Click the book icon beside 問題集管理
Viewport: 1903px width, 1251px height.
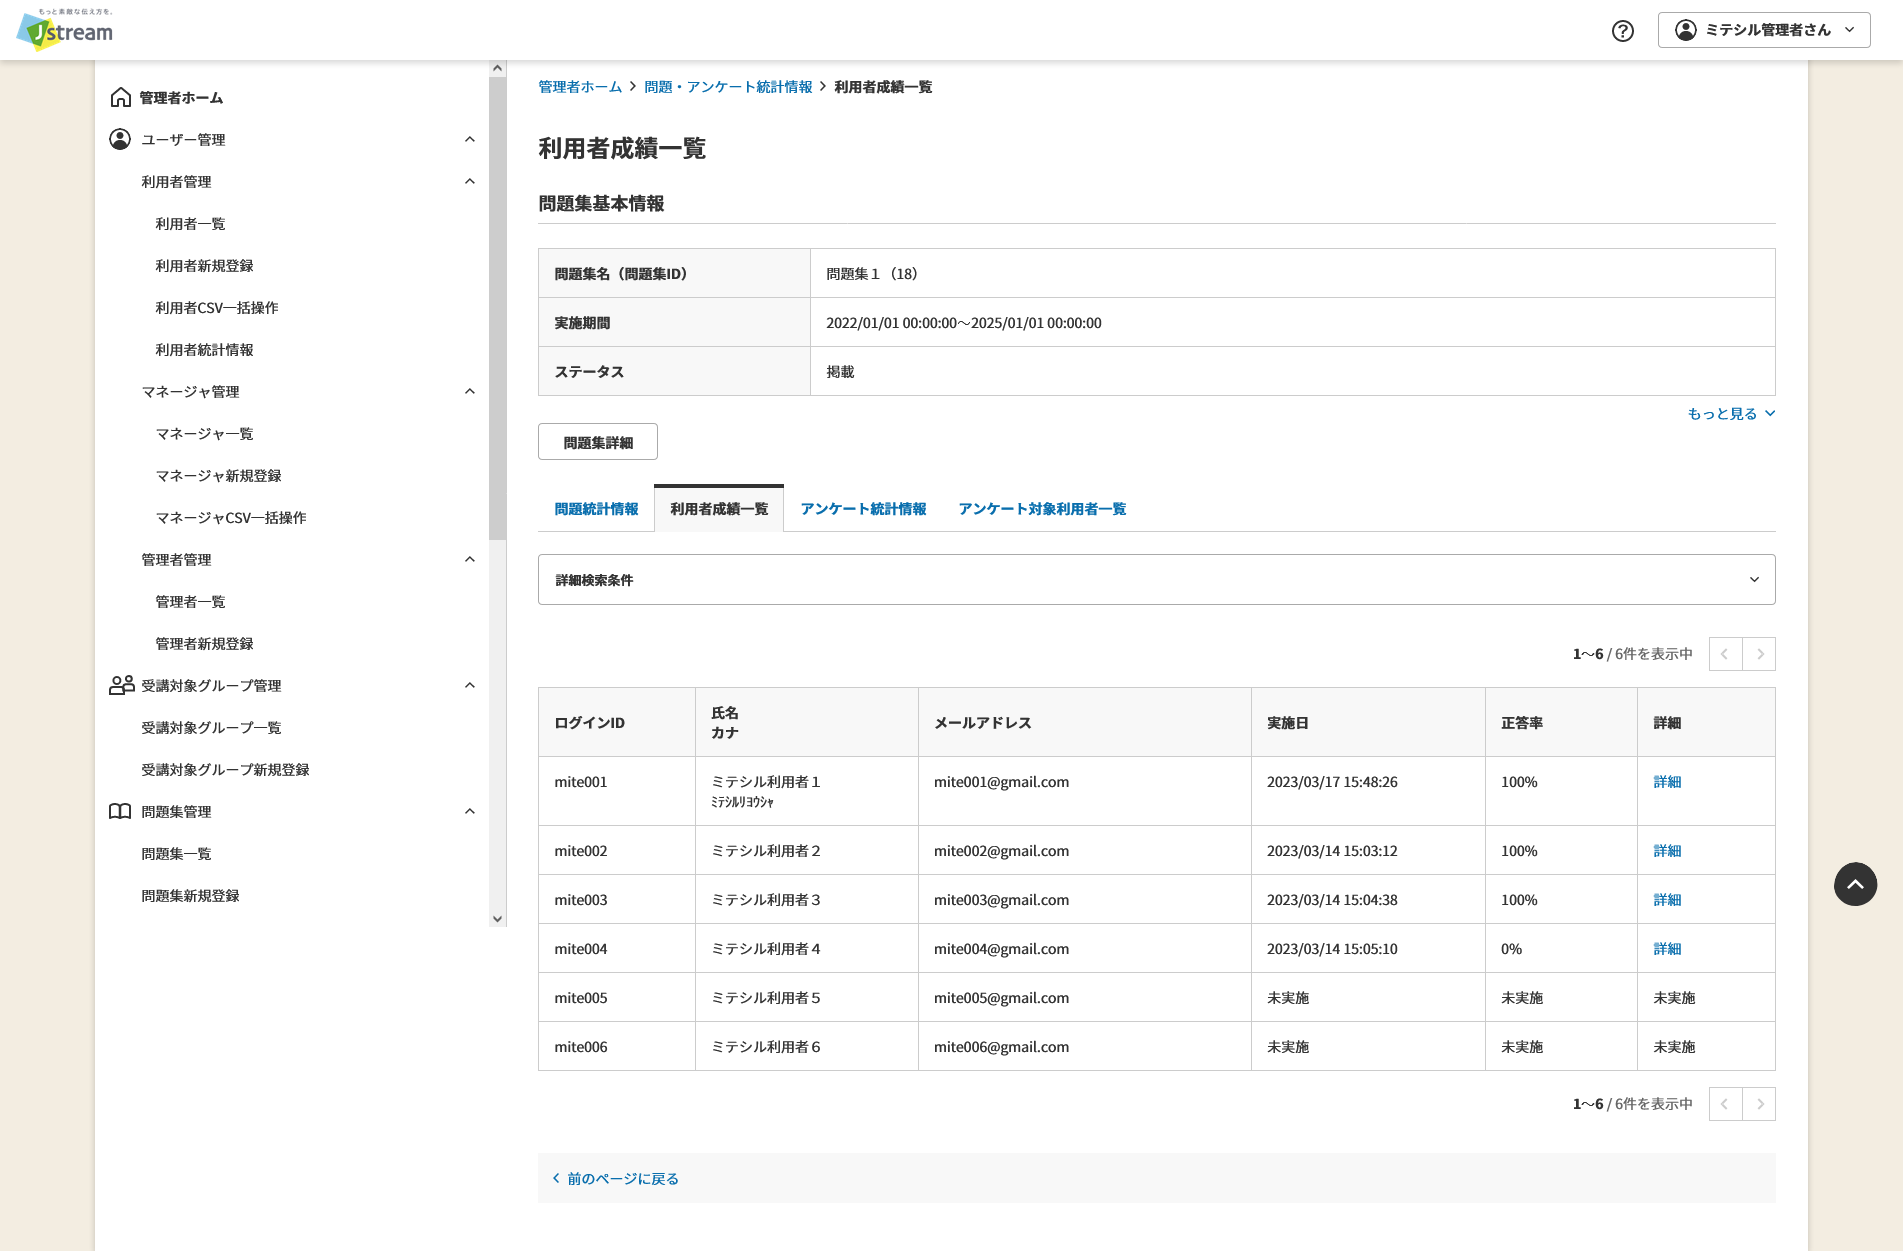[x=120, y=811]
